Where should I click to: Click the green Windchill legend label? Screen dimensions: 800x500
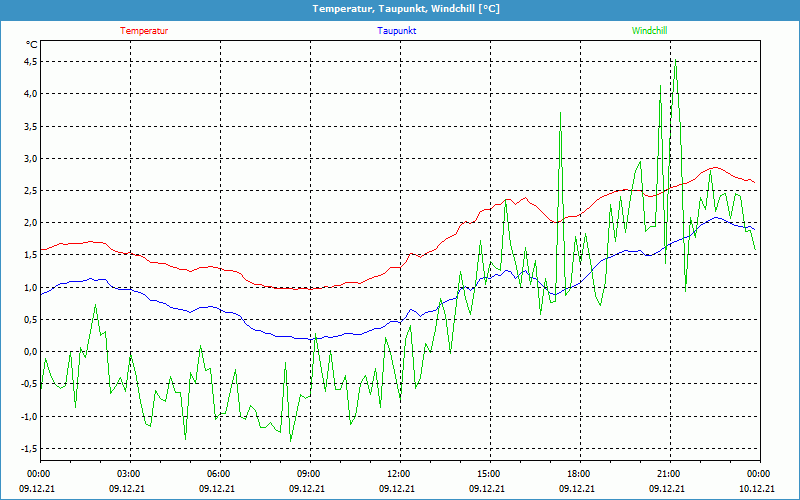[x=649, y=31]
